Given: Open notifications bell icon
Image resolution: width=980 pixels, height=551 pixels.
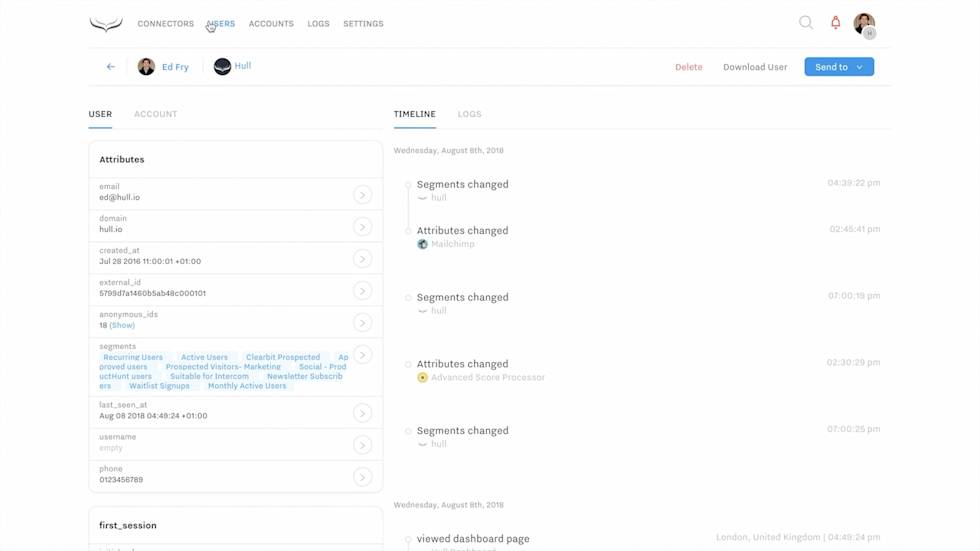Looking at the screenshot, I should tap(835, 23).
